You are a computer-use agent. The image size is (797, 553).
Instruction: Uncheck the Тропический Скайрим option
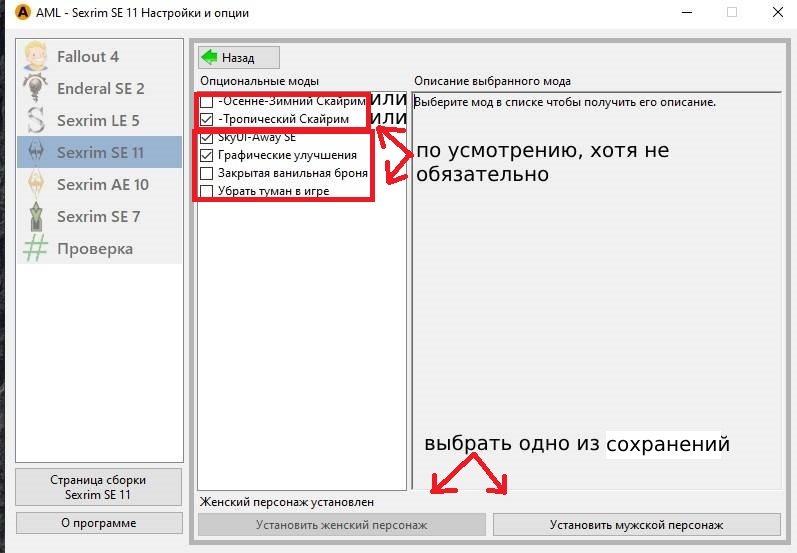[x=206, y=119]
